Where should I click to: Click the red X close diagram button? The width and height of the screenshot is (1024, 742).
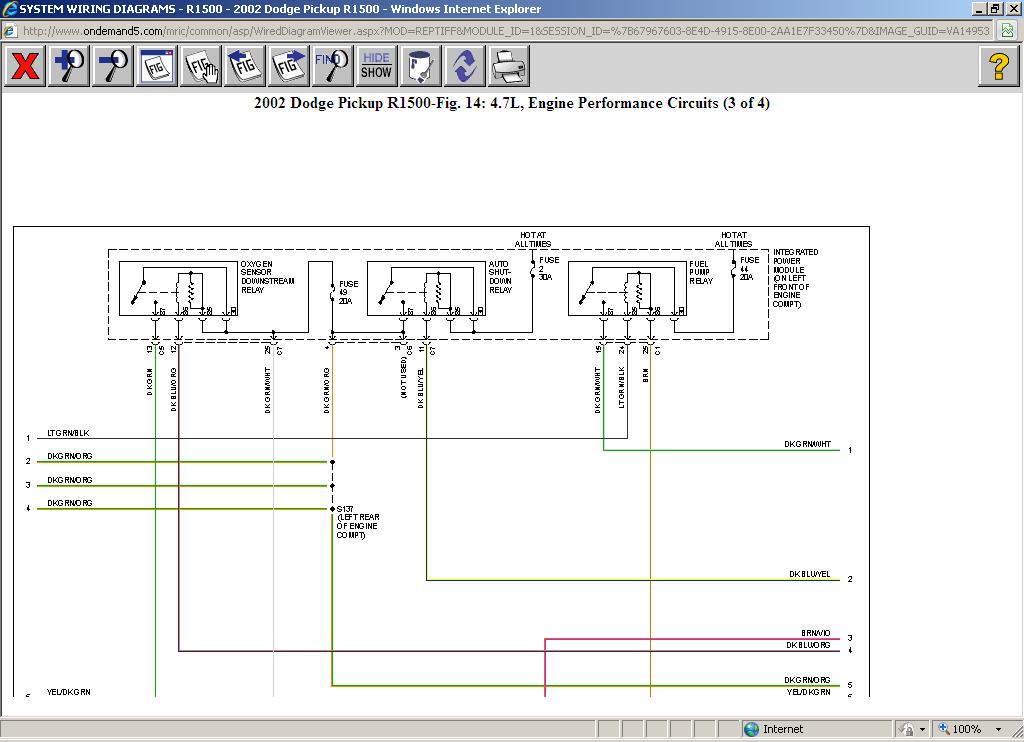tap(25, 67)
